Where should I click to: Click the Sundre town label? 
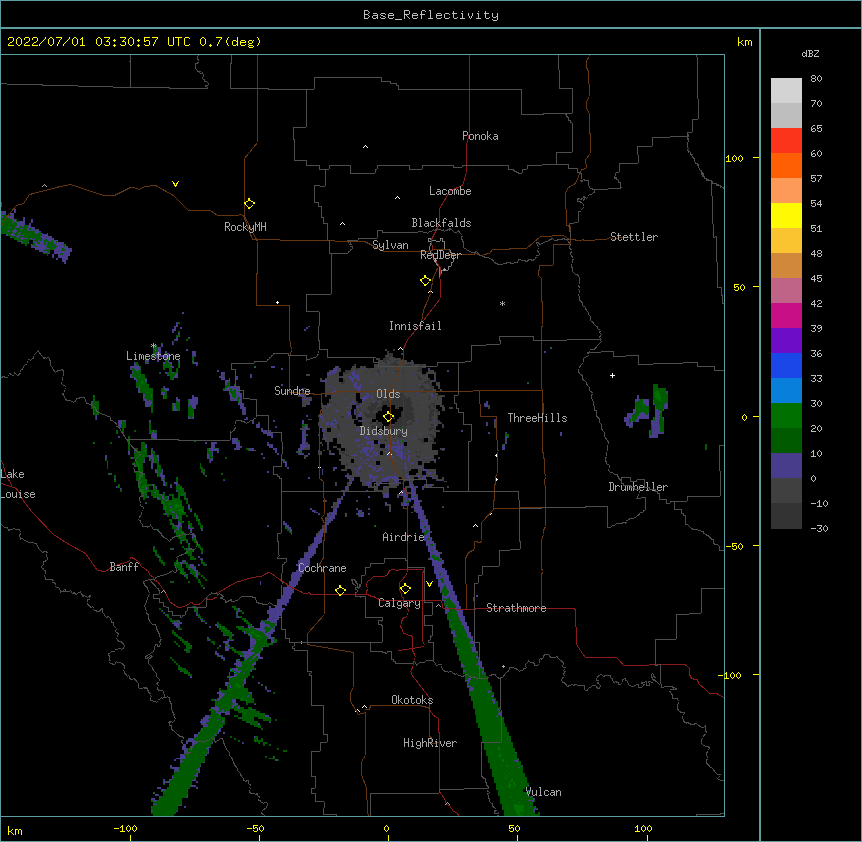coord(292,391)
